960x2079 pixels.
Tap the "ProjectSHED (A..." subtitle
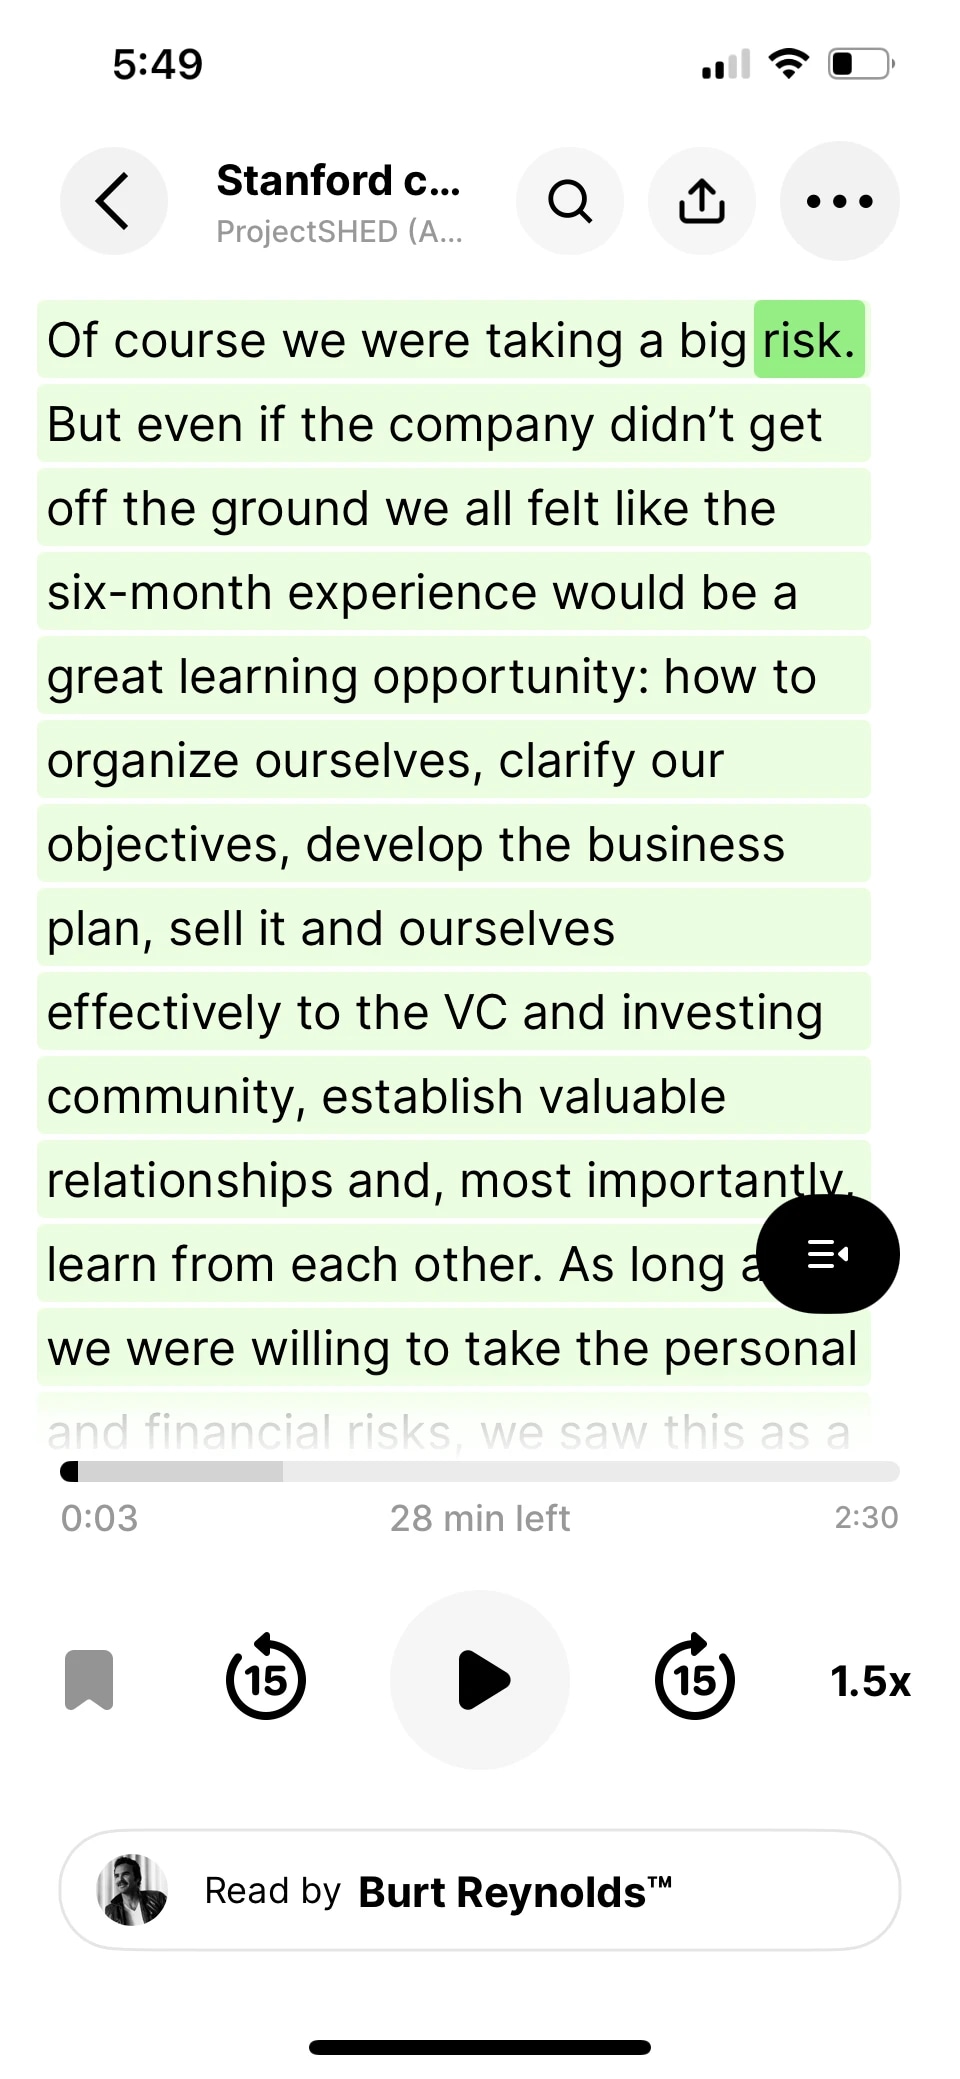pos(339,231)
